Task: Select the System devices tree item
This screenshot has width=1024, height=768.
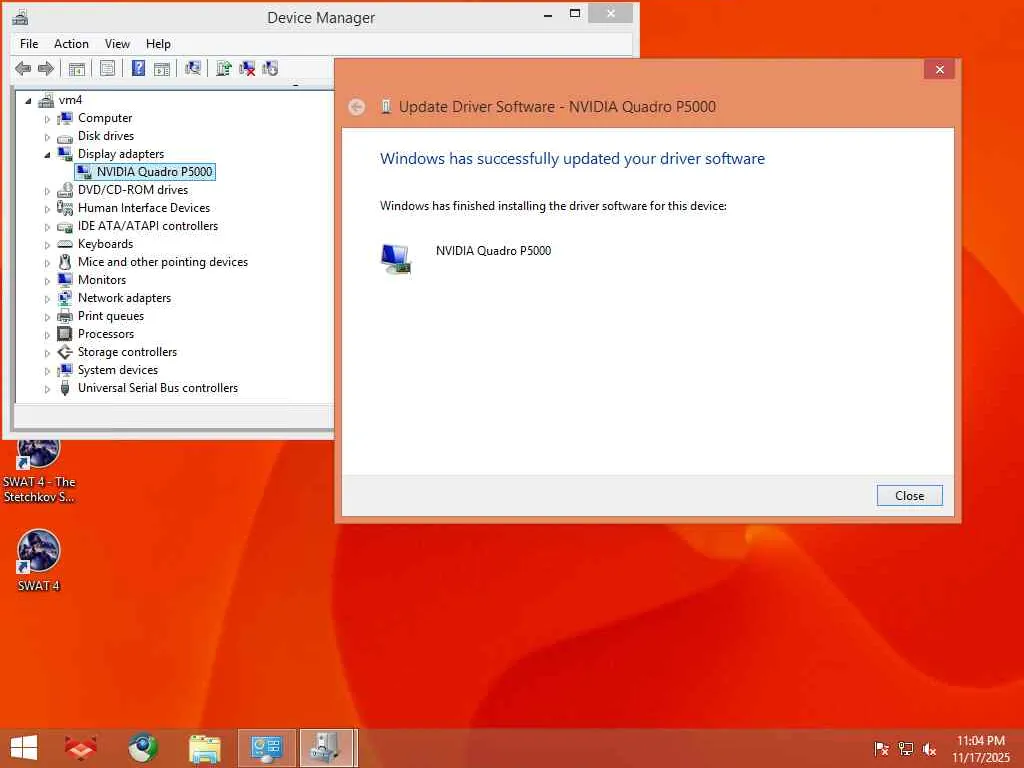Action: pos(118,370)
